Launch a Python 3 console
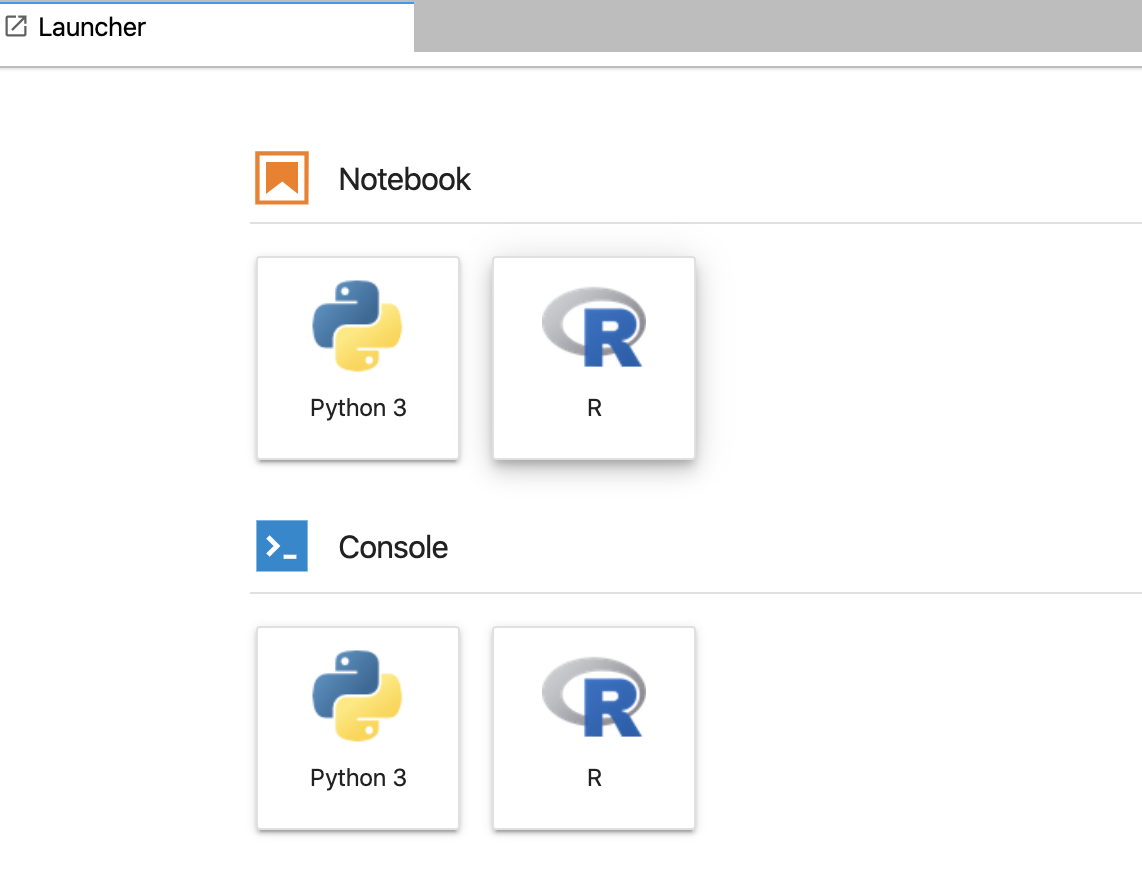The image size is (1142, 886). pos(358,728)
